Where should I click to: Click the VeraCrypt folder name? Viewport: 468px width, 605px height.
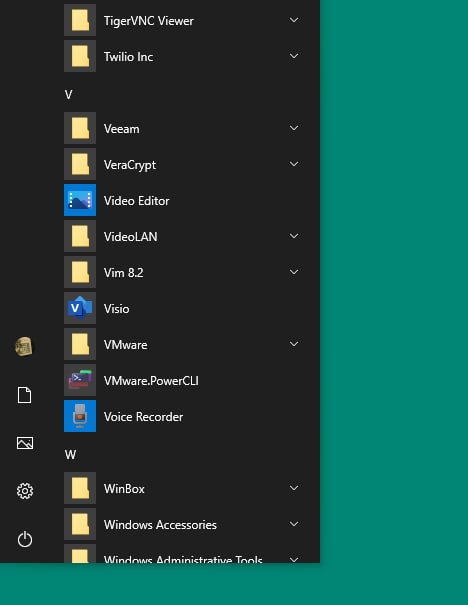click(x=130, y=165)
